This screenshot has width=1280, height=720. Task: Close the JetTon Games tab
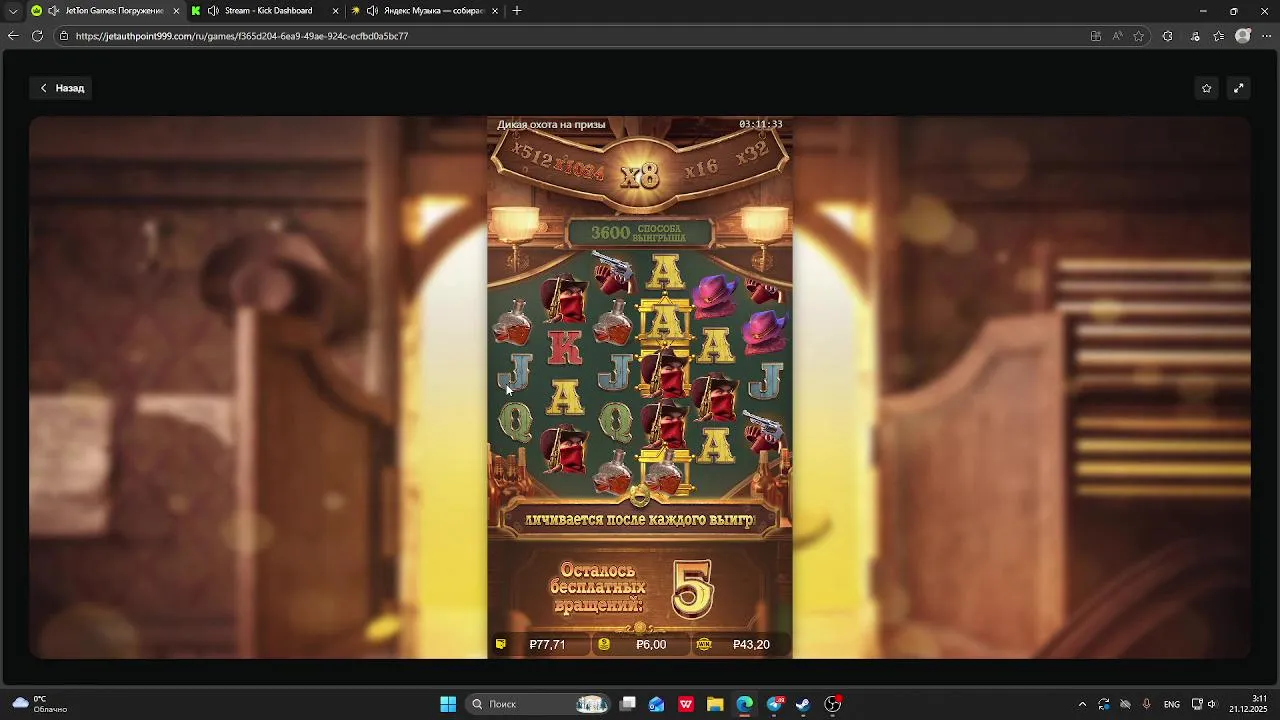176,11
